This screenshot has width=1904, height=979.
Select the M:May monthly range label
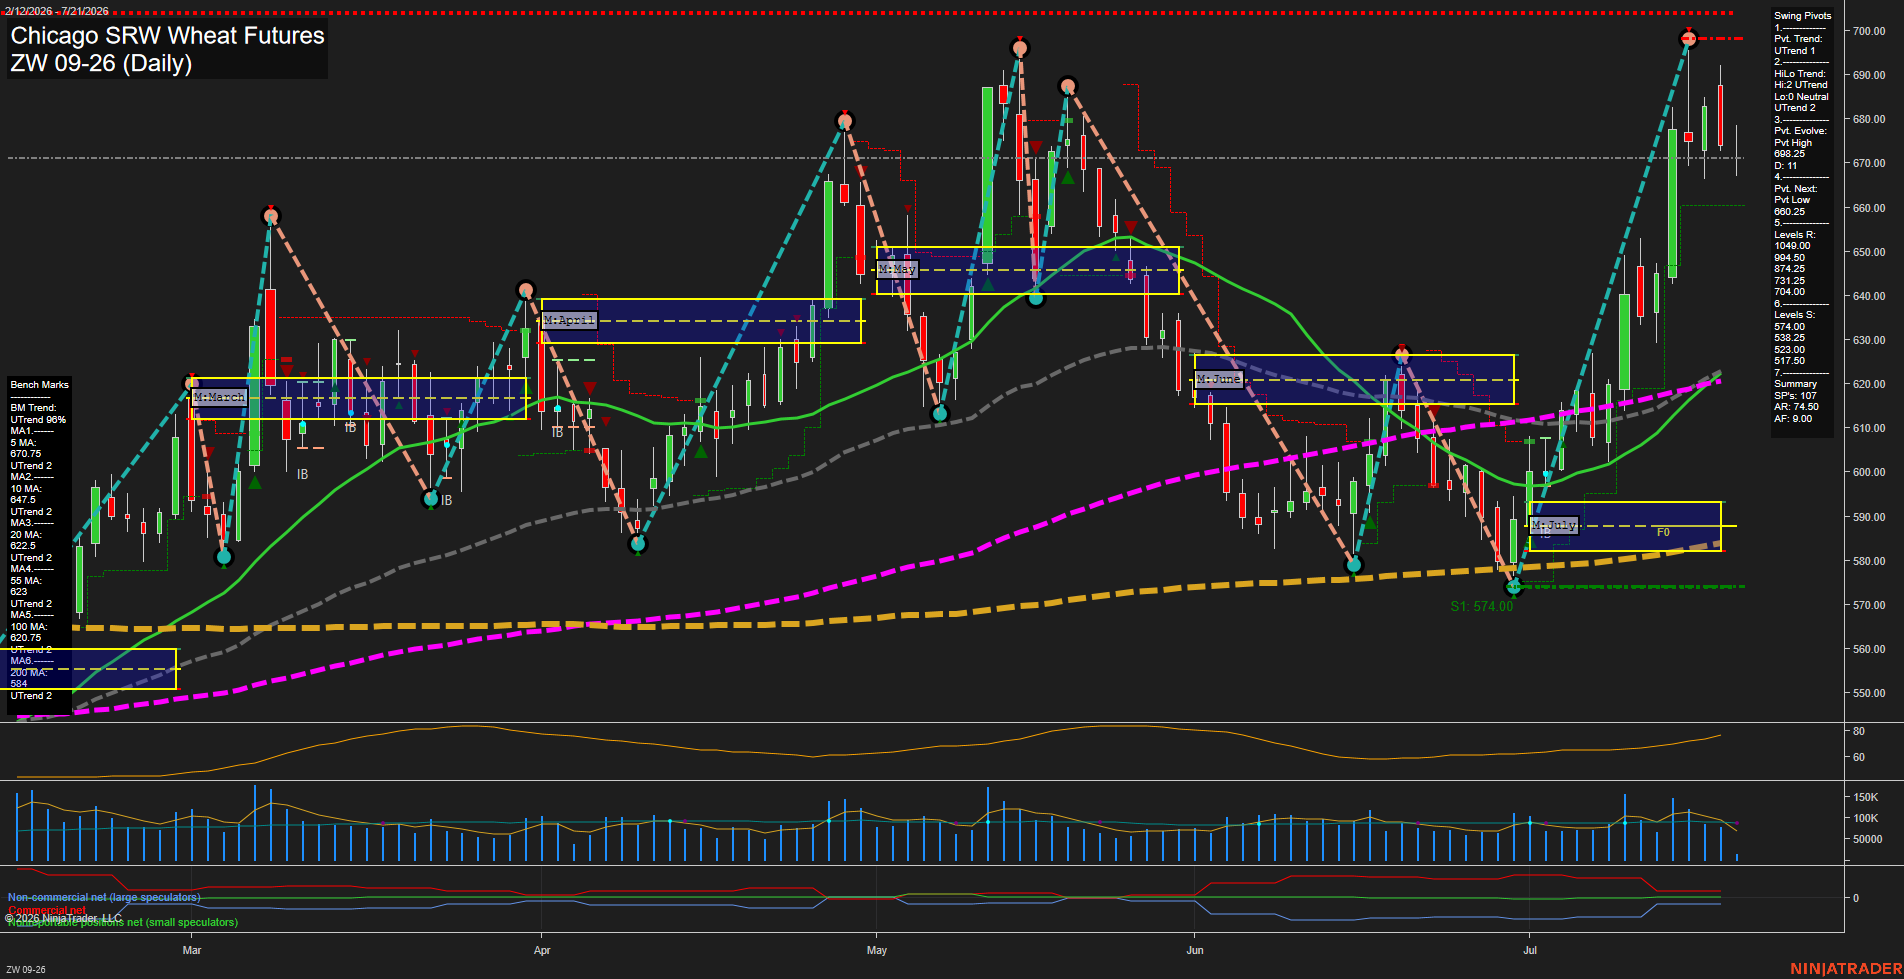coord(897,269)
